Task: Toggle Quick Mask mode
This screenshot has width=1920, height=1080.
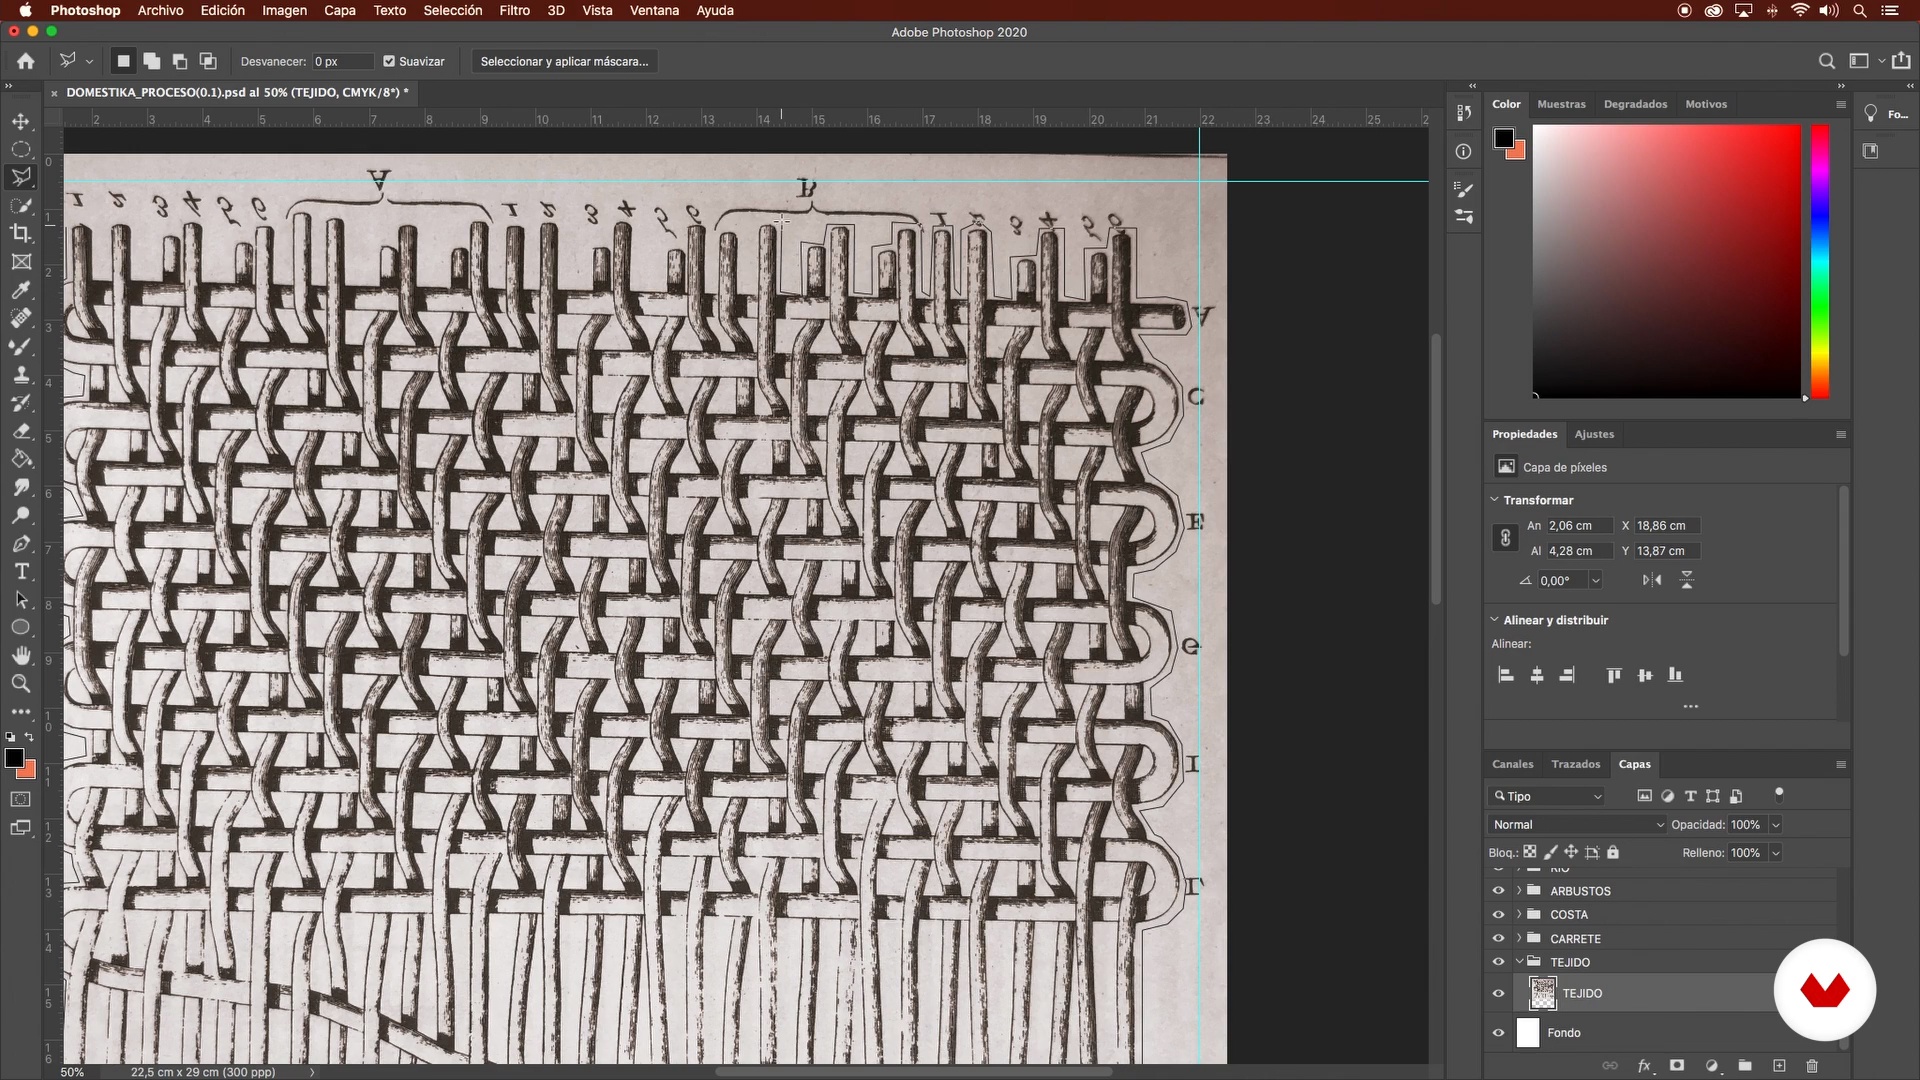Action: click(21, 799)
